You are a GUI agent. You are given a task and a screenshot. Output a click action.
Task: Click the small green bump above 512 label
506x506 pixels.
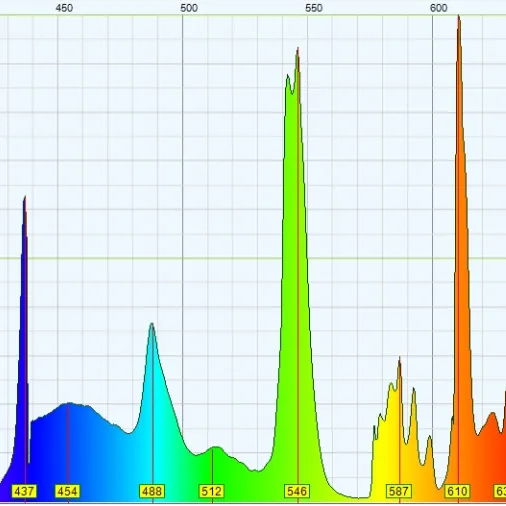(215, 447)
